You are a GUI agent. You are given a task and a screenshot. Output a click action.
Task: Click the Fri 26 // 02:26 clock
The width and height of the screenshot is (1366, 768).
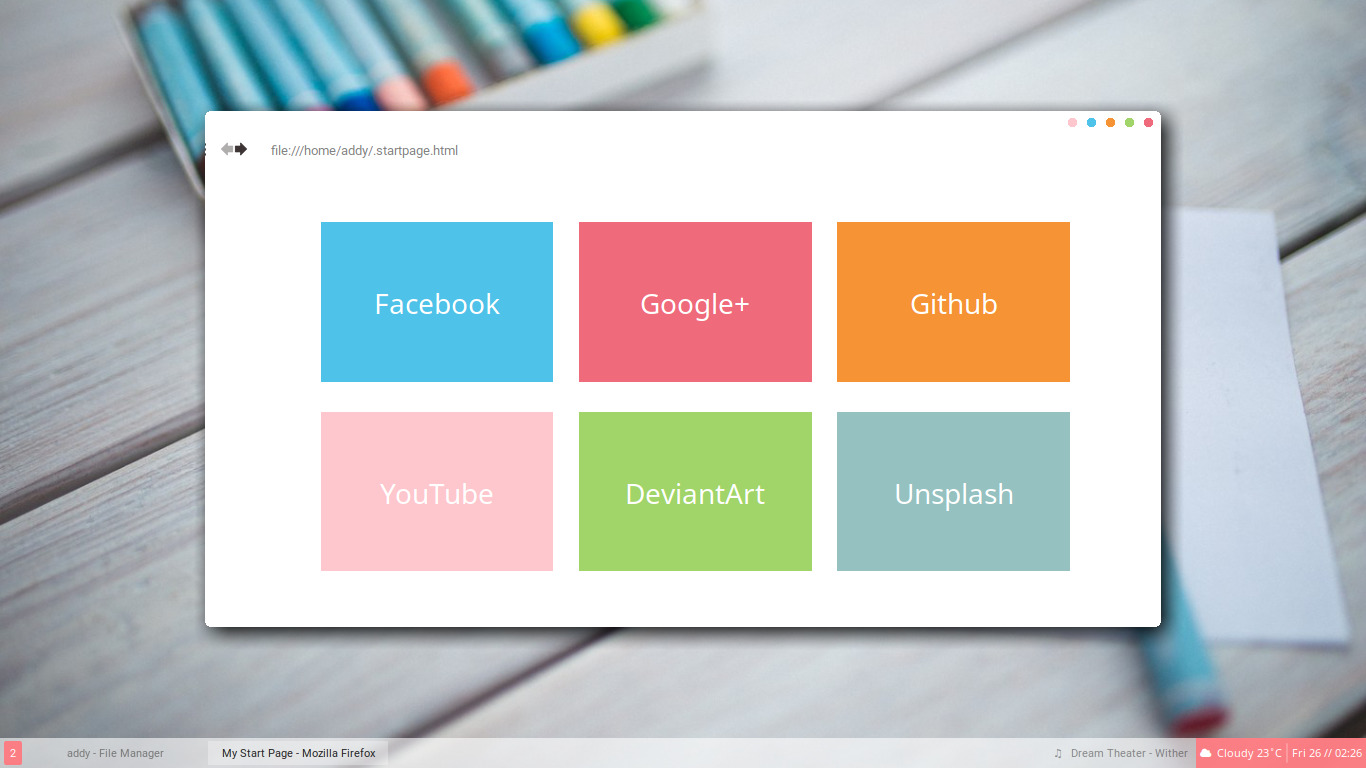[1327, 753]
